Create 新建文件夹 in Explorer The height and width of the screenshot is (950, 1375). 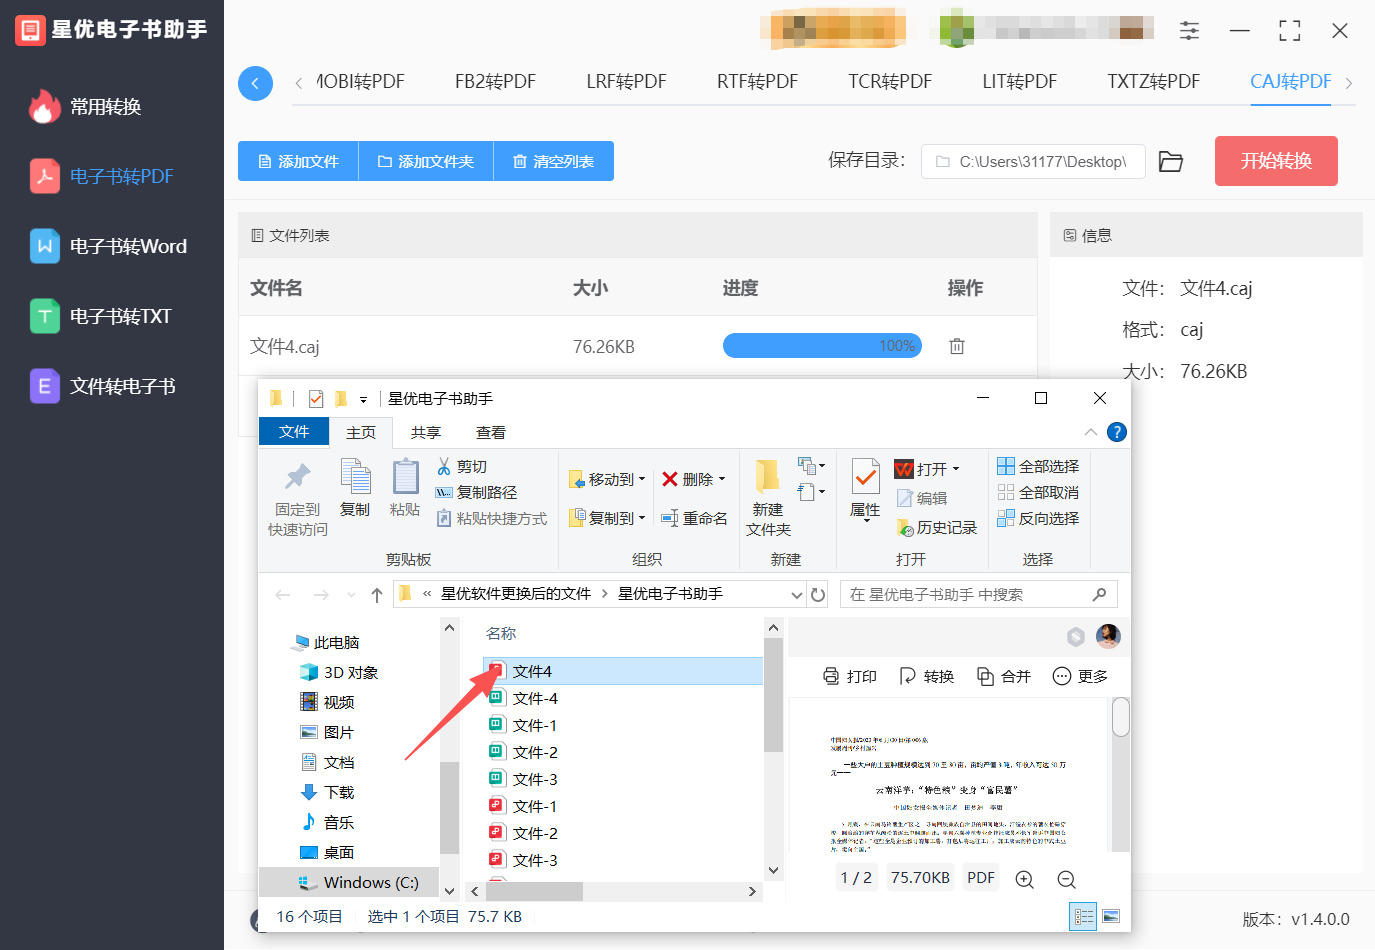tap(768, 498)
